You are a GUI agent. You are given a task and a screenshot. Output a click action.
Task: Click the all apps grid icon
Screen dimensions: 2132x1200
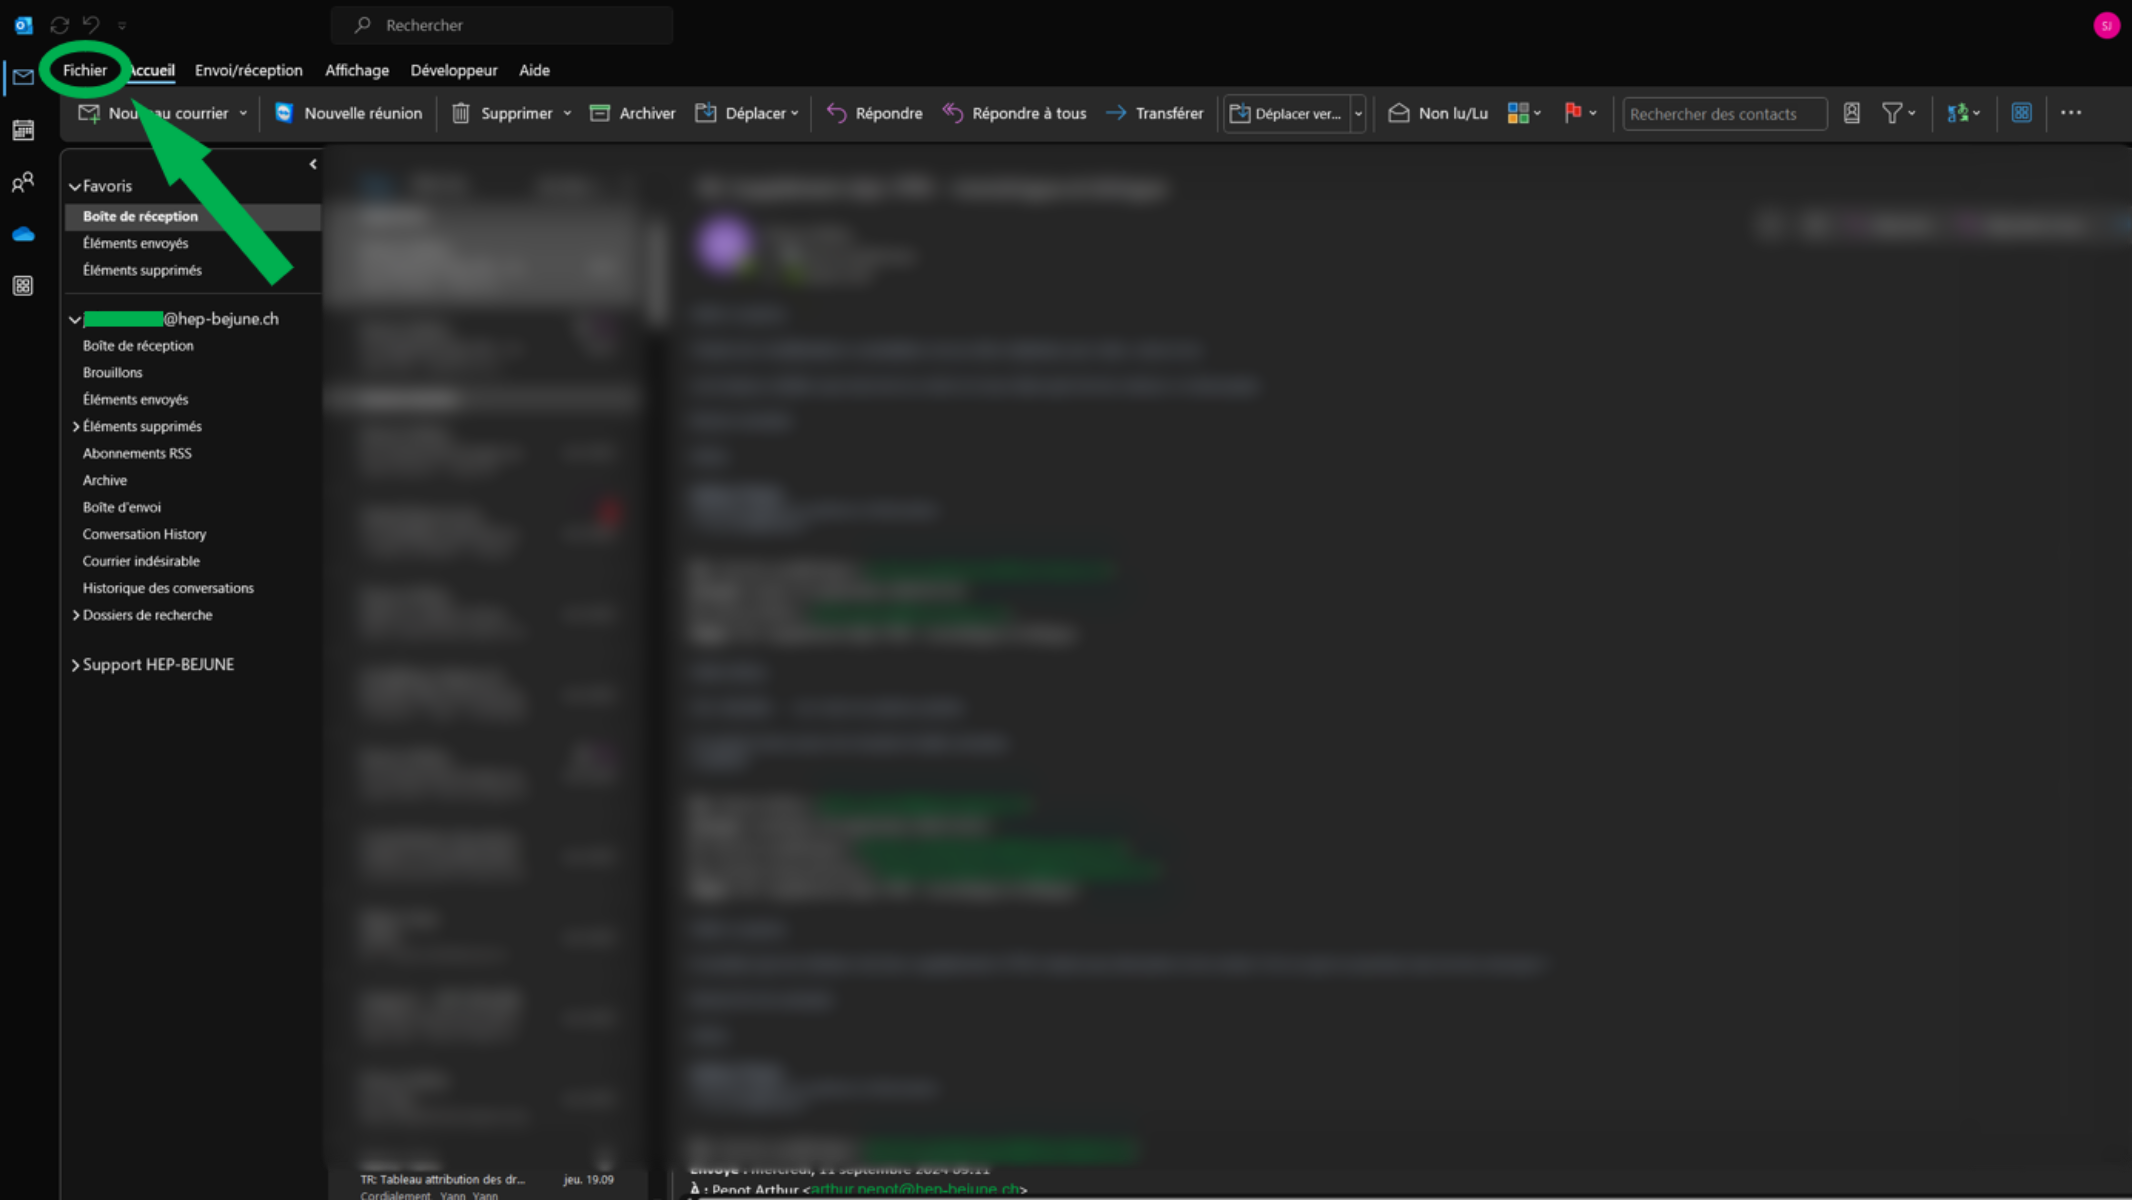click(23, 286)
